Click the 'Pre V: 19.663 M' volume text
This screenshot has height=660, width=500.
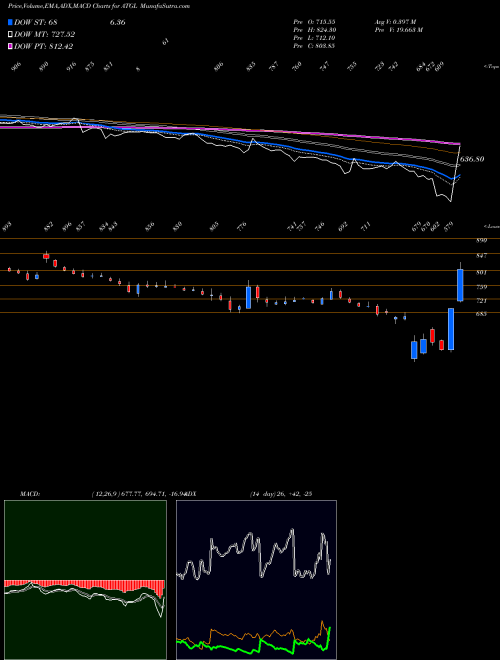[x=399, y=29]
